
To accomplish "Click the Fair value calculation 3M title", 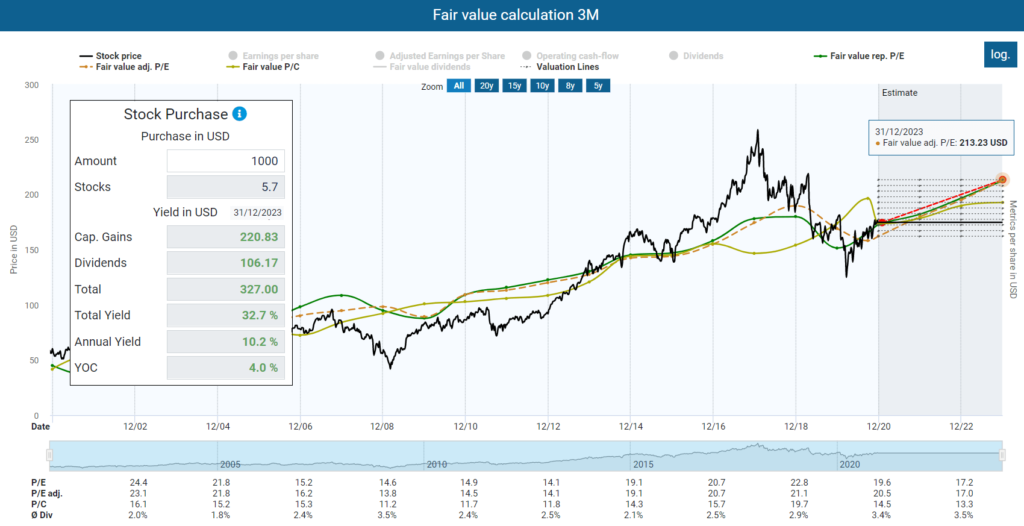I will coord(515,15).
